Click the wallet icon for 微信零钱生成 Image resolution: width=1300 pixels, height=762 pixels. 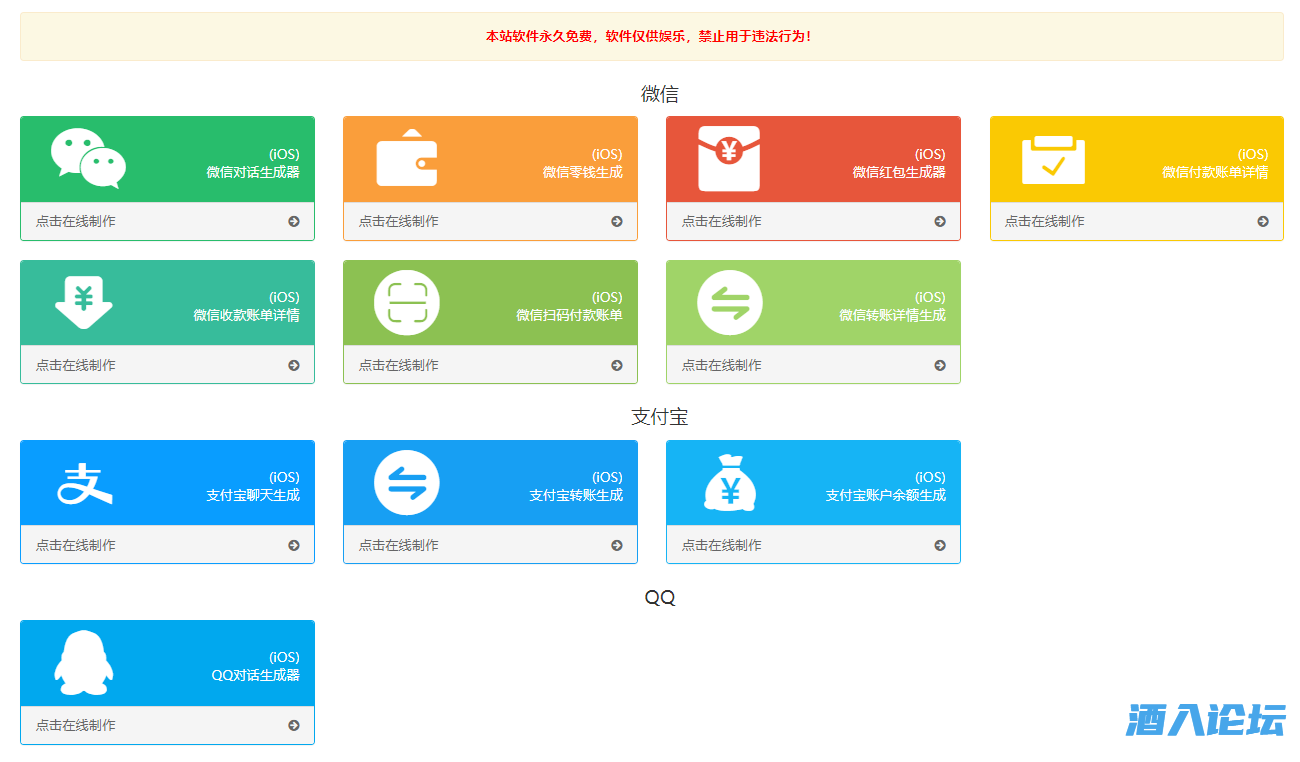406,159
